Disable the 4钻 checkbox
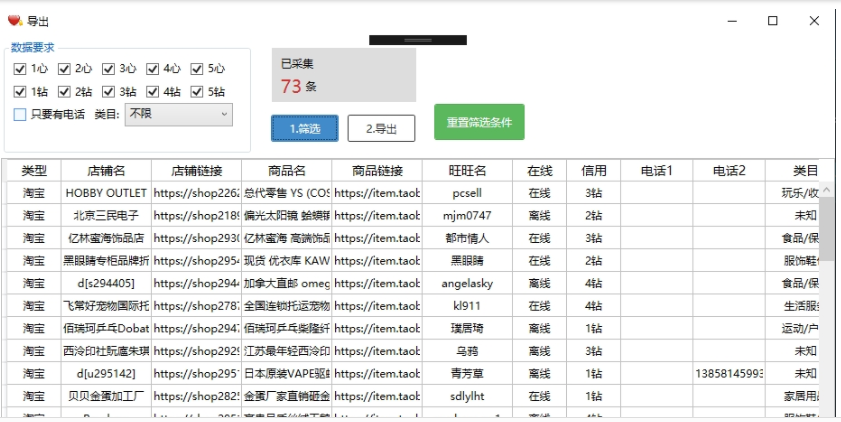Viewport: 841px width, 422px height. 153,92
